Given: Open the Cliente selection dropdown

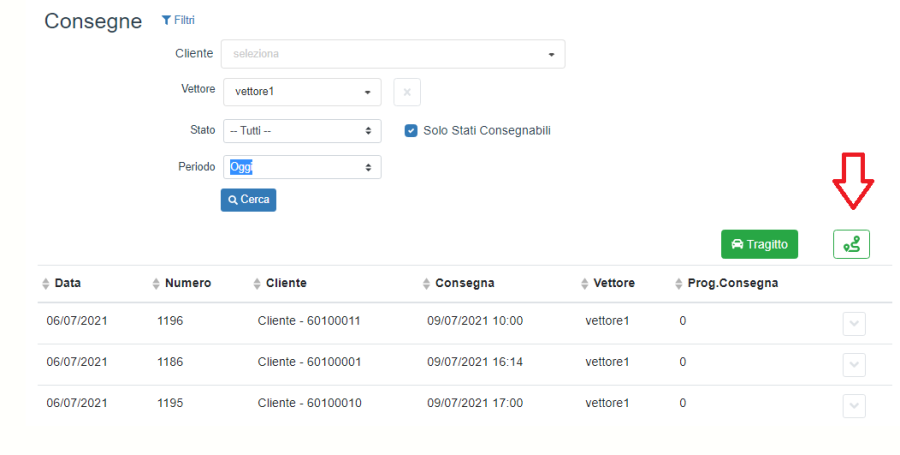Looking at the screenshot, I should click(393, 54).
